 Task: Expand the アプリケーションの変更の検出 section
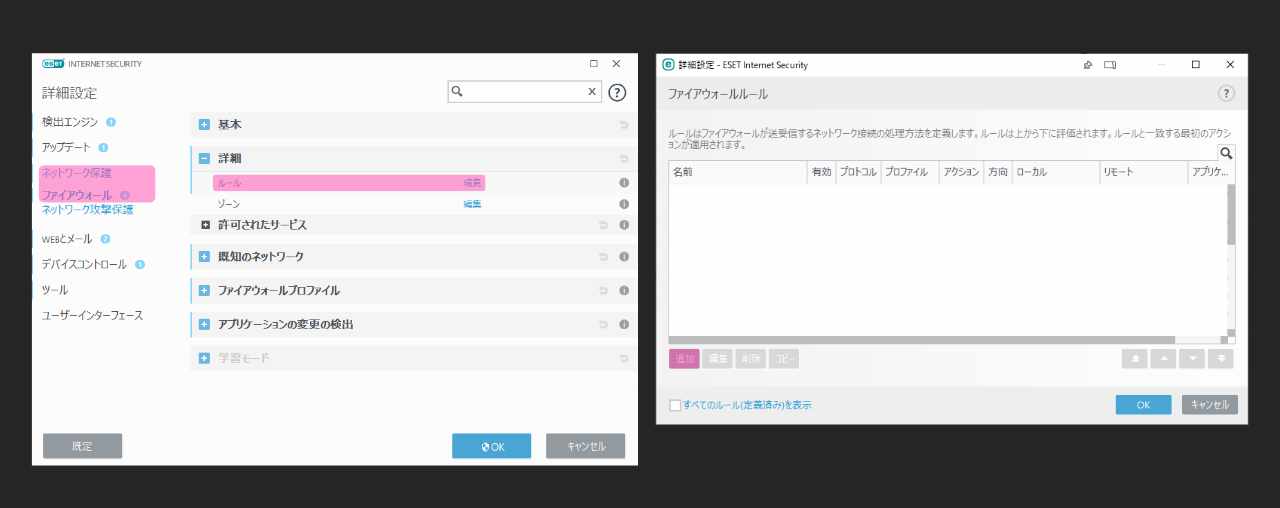tap(204, 325)
